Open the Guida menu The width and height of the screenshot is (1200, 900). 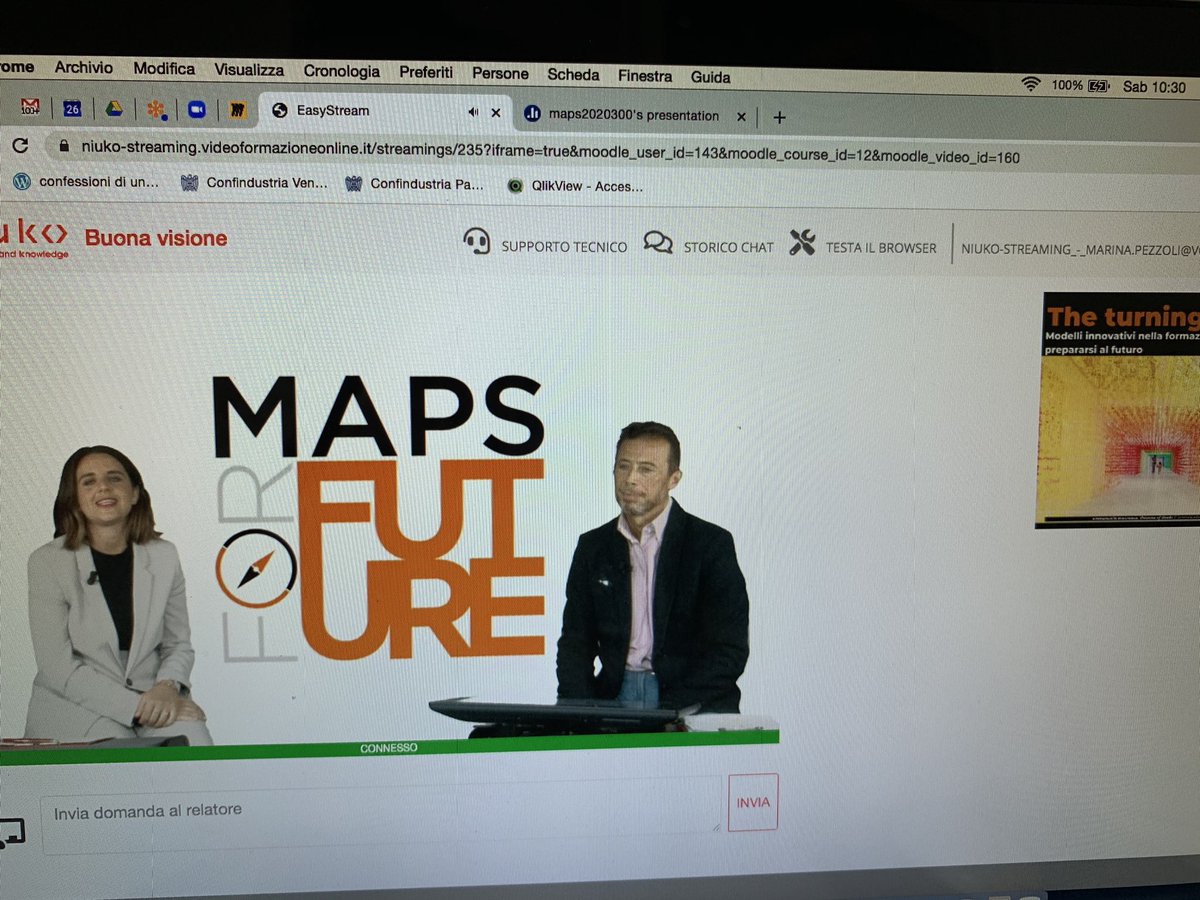pos(710,76)
